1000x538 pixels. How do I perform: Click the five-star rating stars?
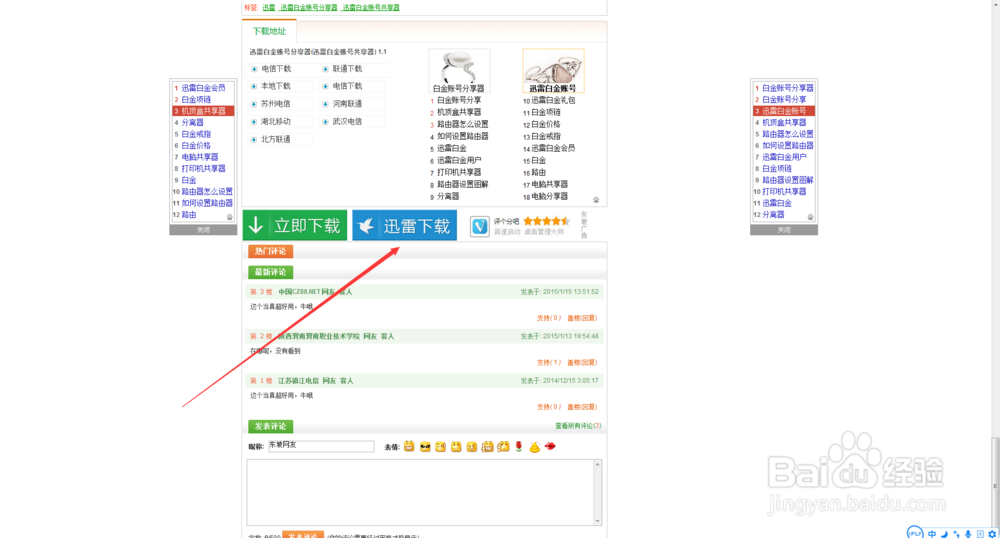pyautogui.click(x=547, y=221)
